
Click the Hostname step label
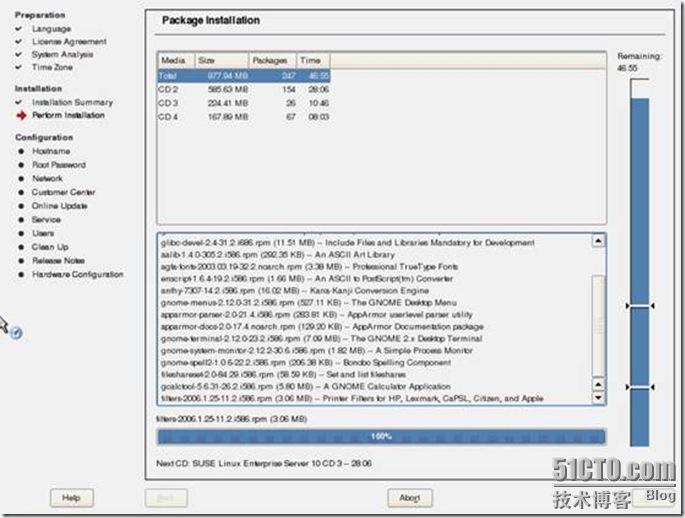click(51, 151)
